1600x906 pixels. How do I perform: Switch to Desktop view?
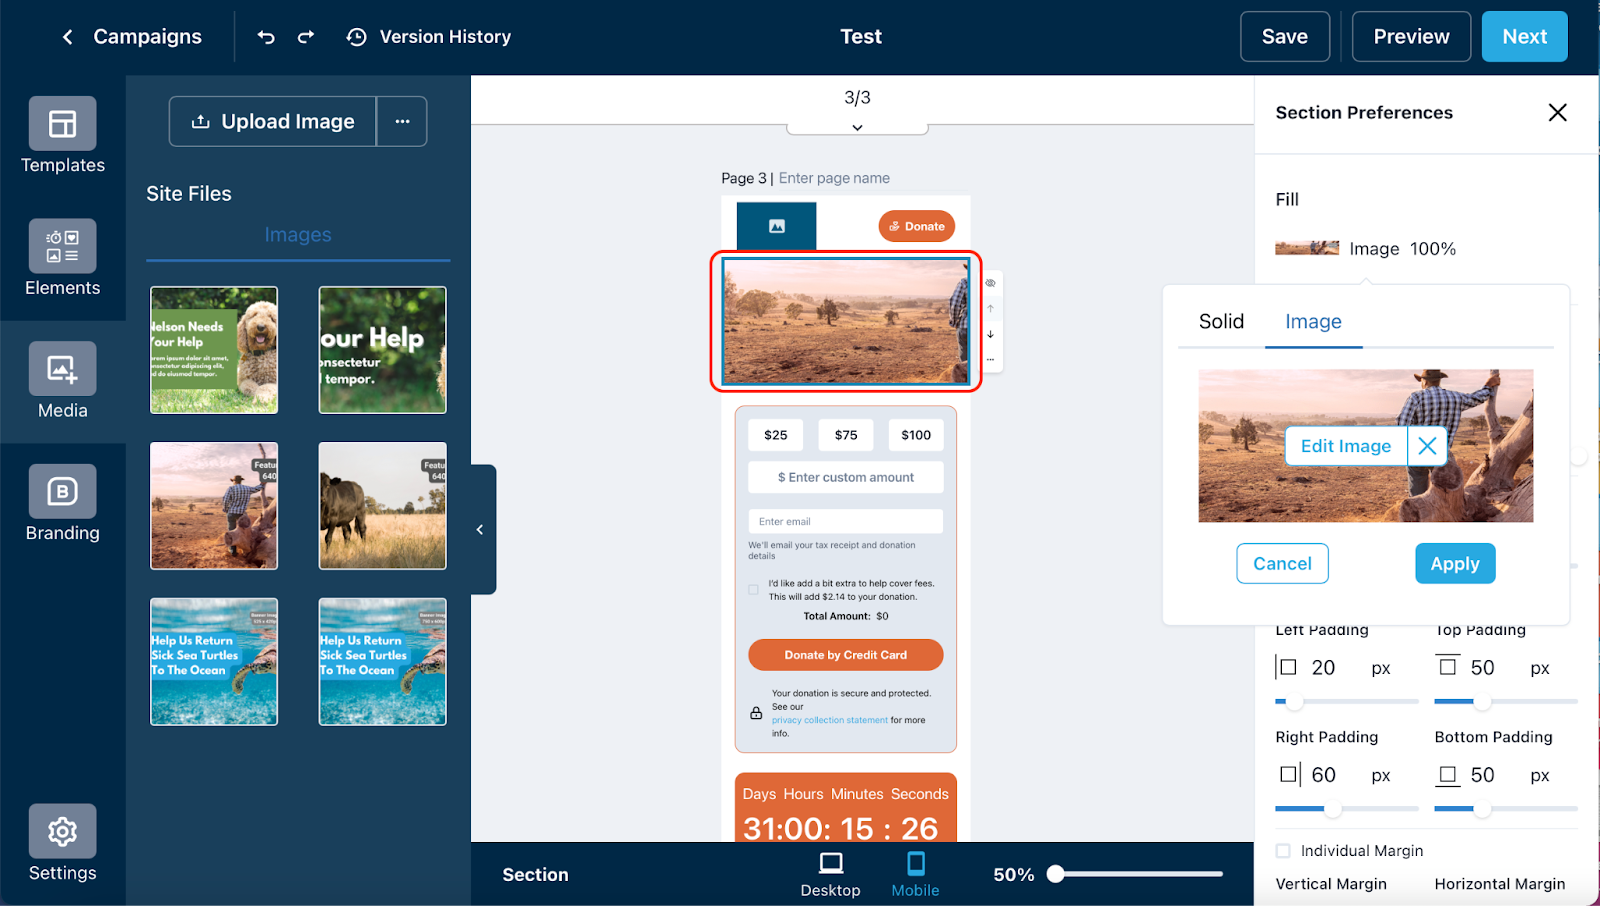coord(830,873)
